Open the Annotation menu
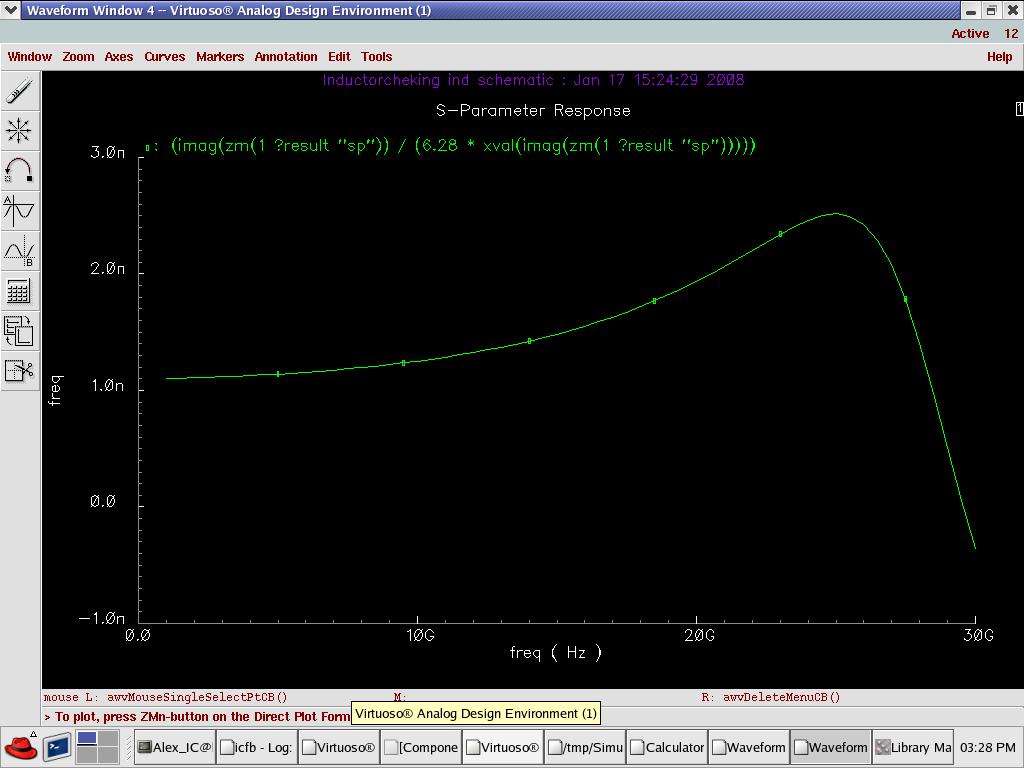The width and height of the screenshot is (1024, 768). click(x=285, y=57)
